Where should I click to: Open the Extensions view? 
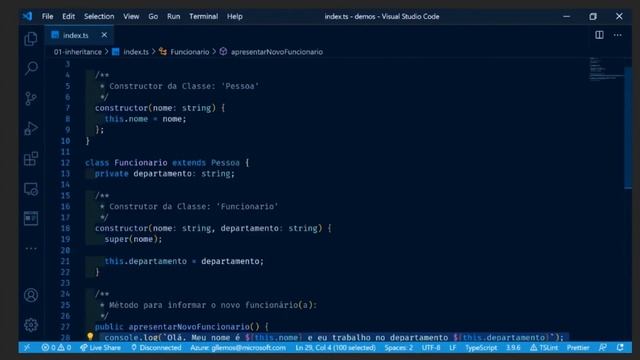coord(31,159)
